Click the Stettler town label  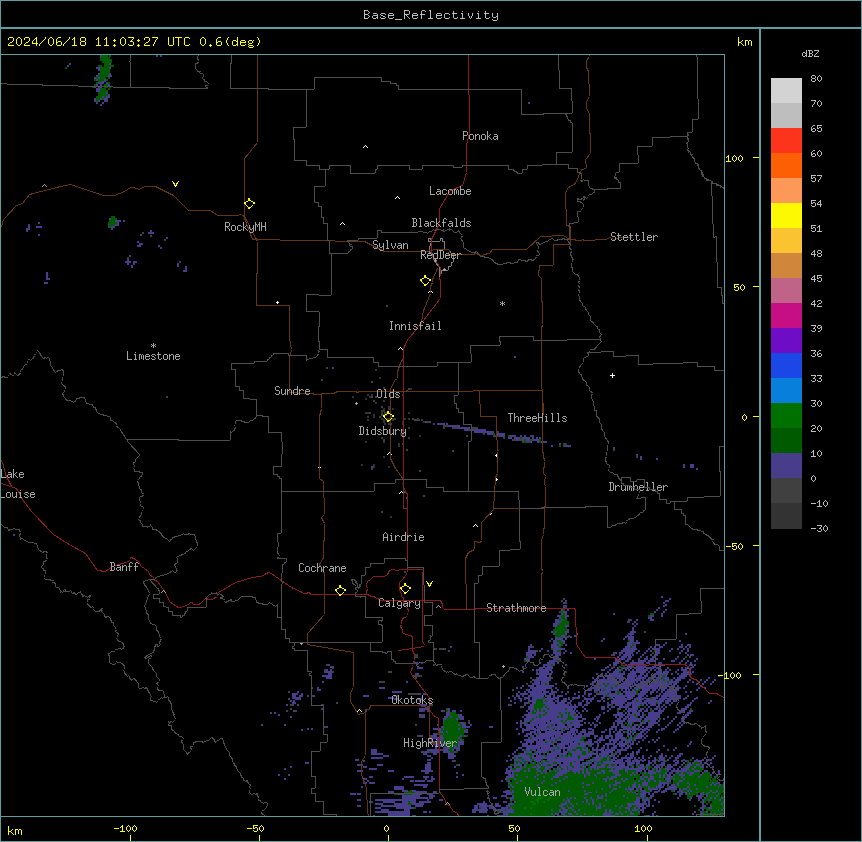pyautogui.click(x=634, y=237)
